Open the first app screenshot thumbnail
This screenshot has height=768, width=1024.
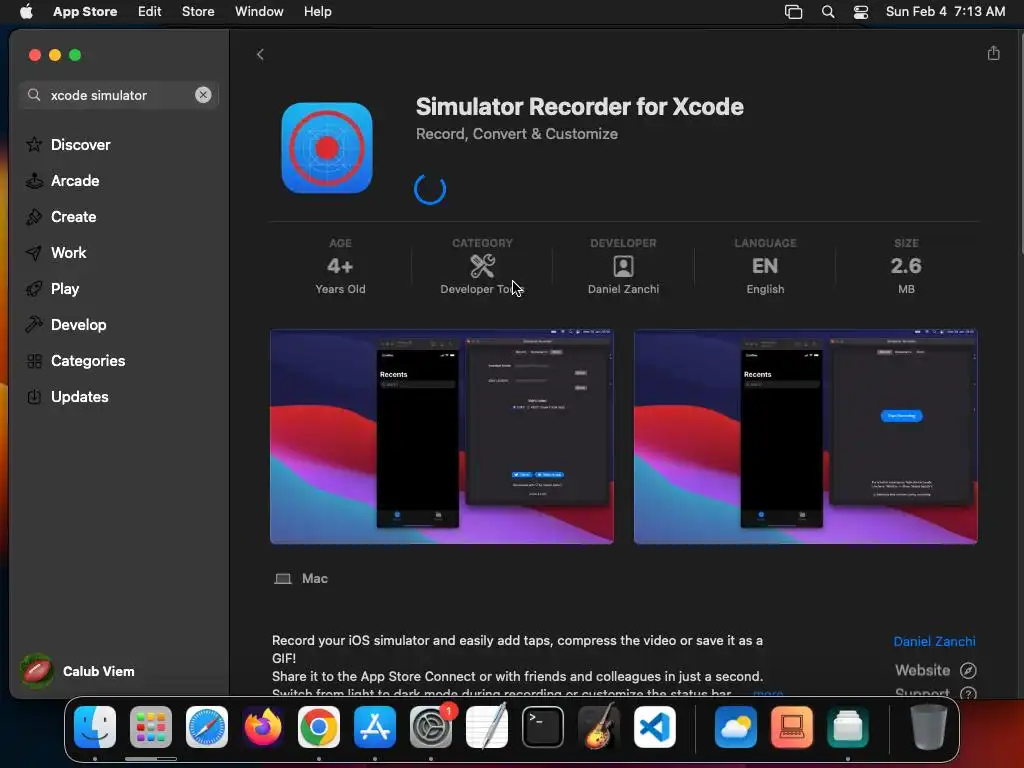click(x=441, y=436)
